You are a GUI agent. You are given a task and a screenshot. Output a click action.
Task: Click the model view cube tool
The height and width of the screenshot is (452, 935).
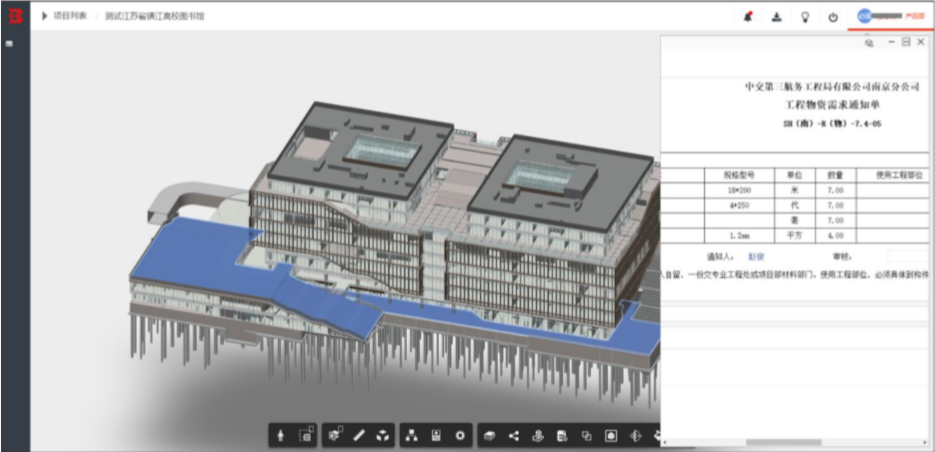tap(336, 435)
